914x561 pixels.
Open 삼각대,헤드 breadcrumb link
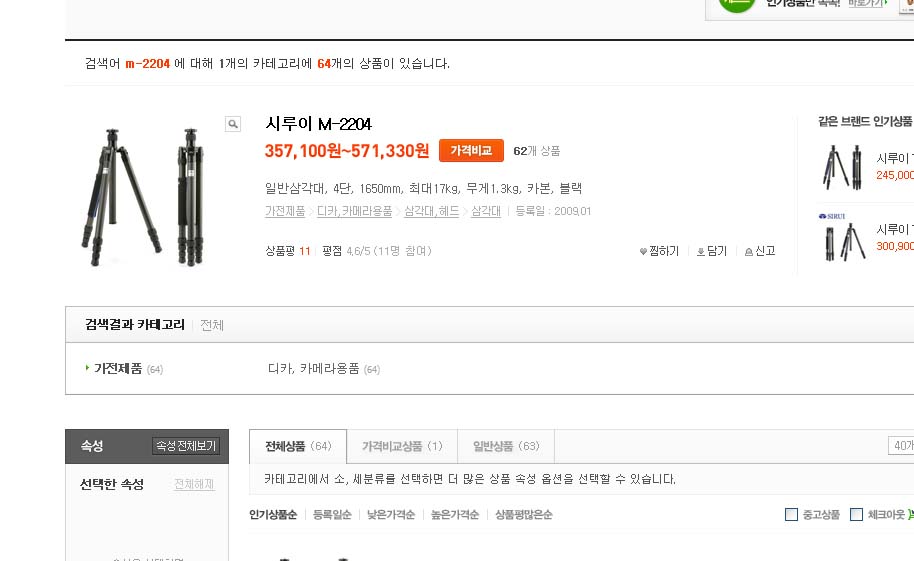tap(432, 211)
